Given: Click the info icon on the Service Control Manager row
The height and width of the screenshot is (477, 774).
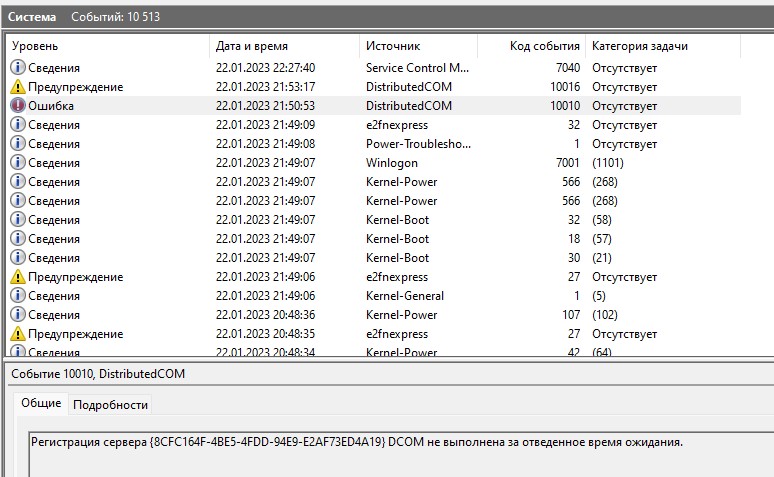Looking at the screenshot, I should point(17,68).
